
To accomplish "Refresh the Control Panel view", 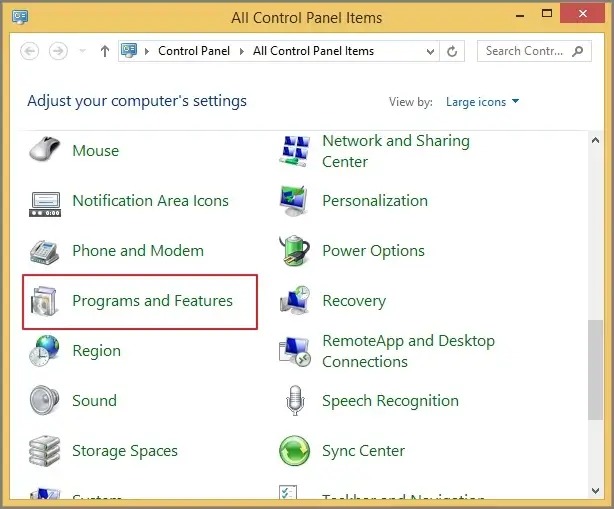I will 452,51.
